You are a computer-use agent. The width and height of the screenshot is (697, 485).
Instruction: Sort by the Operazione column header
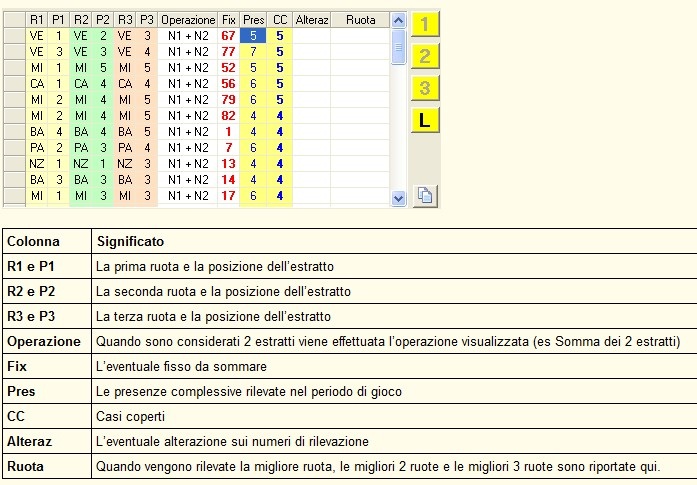pos(188,20)
